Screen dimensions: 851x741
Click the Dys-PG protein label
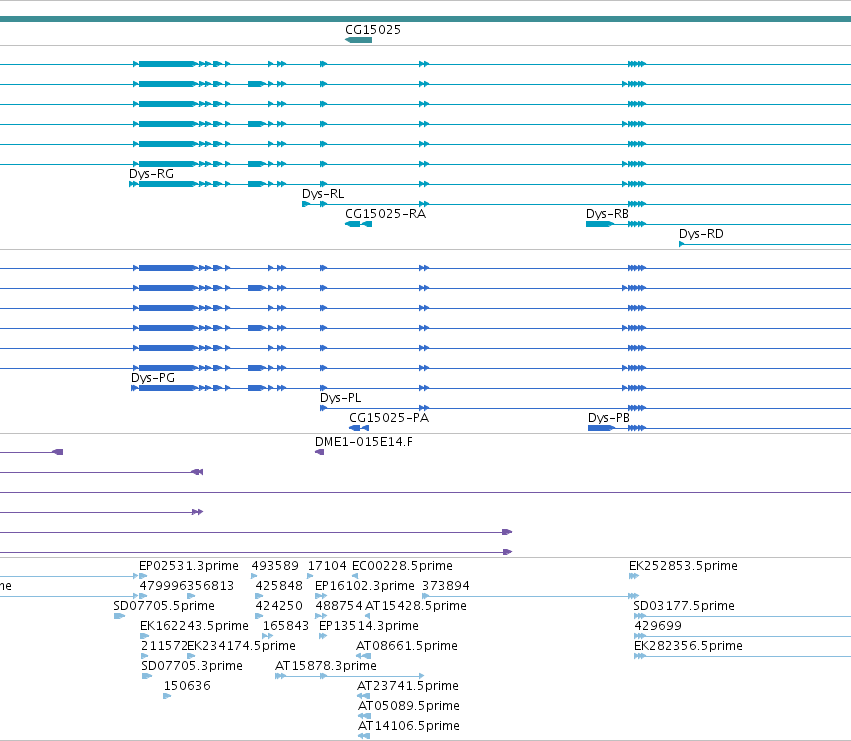153,378
